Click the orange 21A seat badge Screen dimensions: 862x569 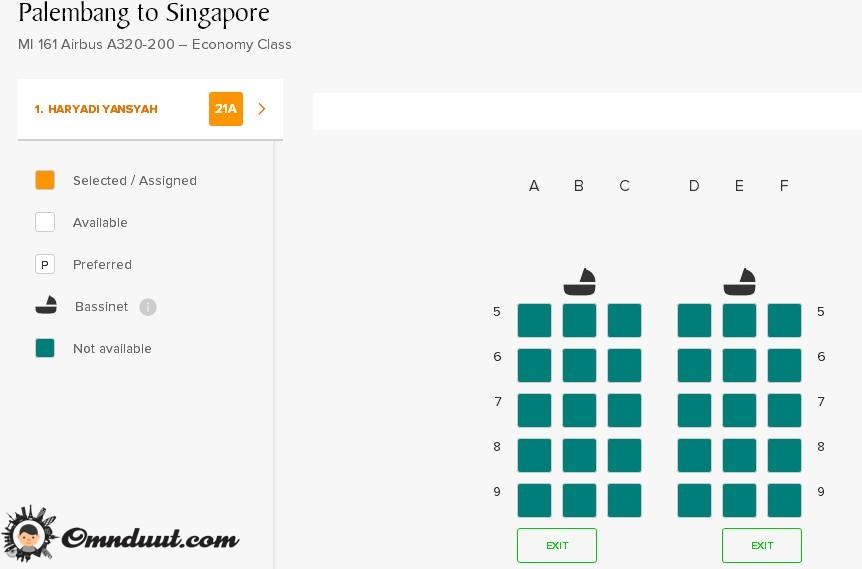(226, 109)
